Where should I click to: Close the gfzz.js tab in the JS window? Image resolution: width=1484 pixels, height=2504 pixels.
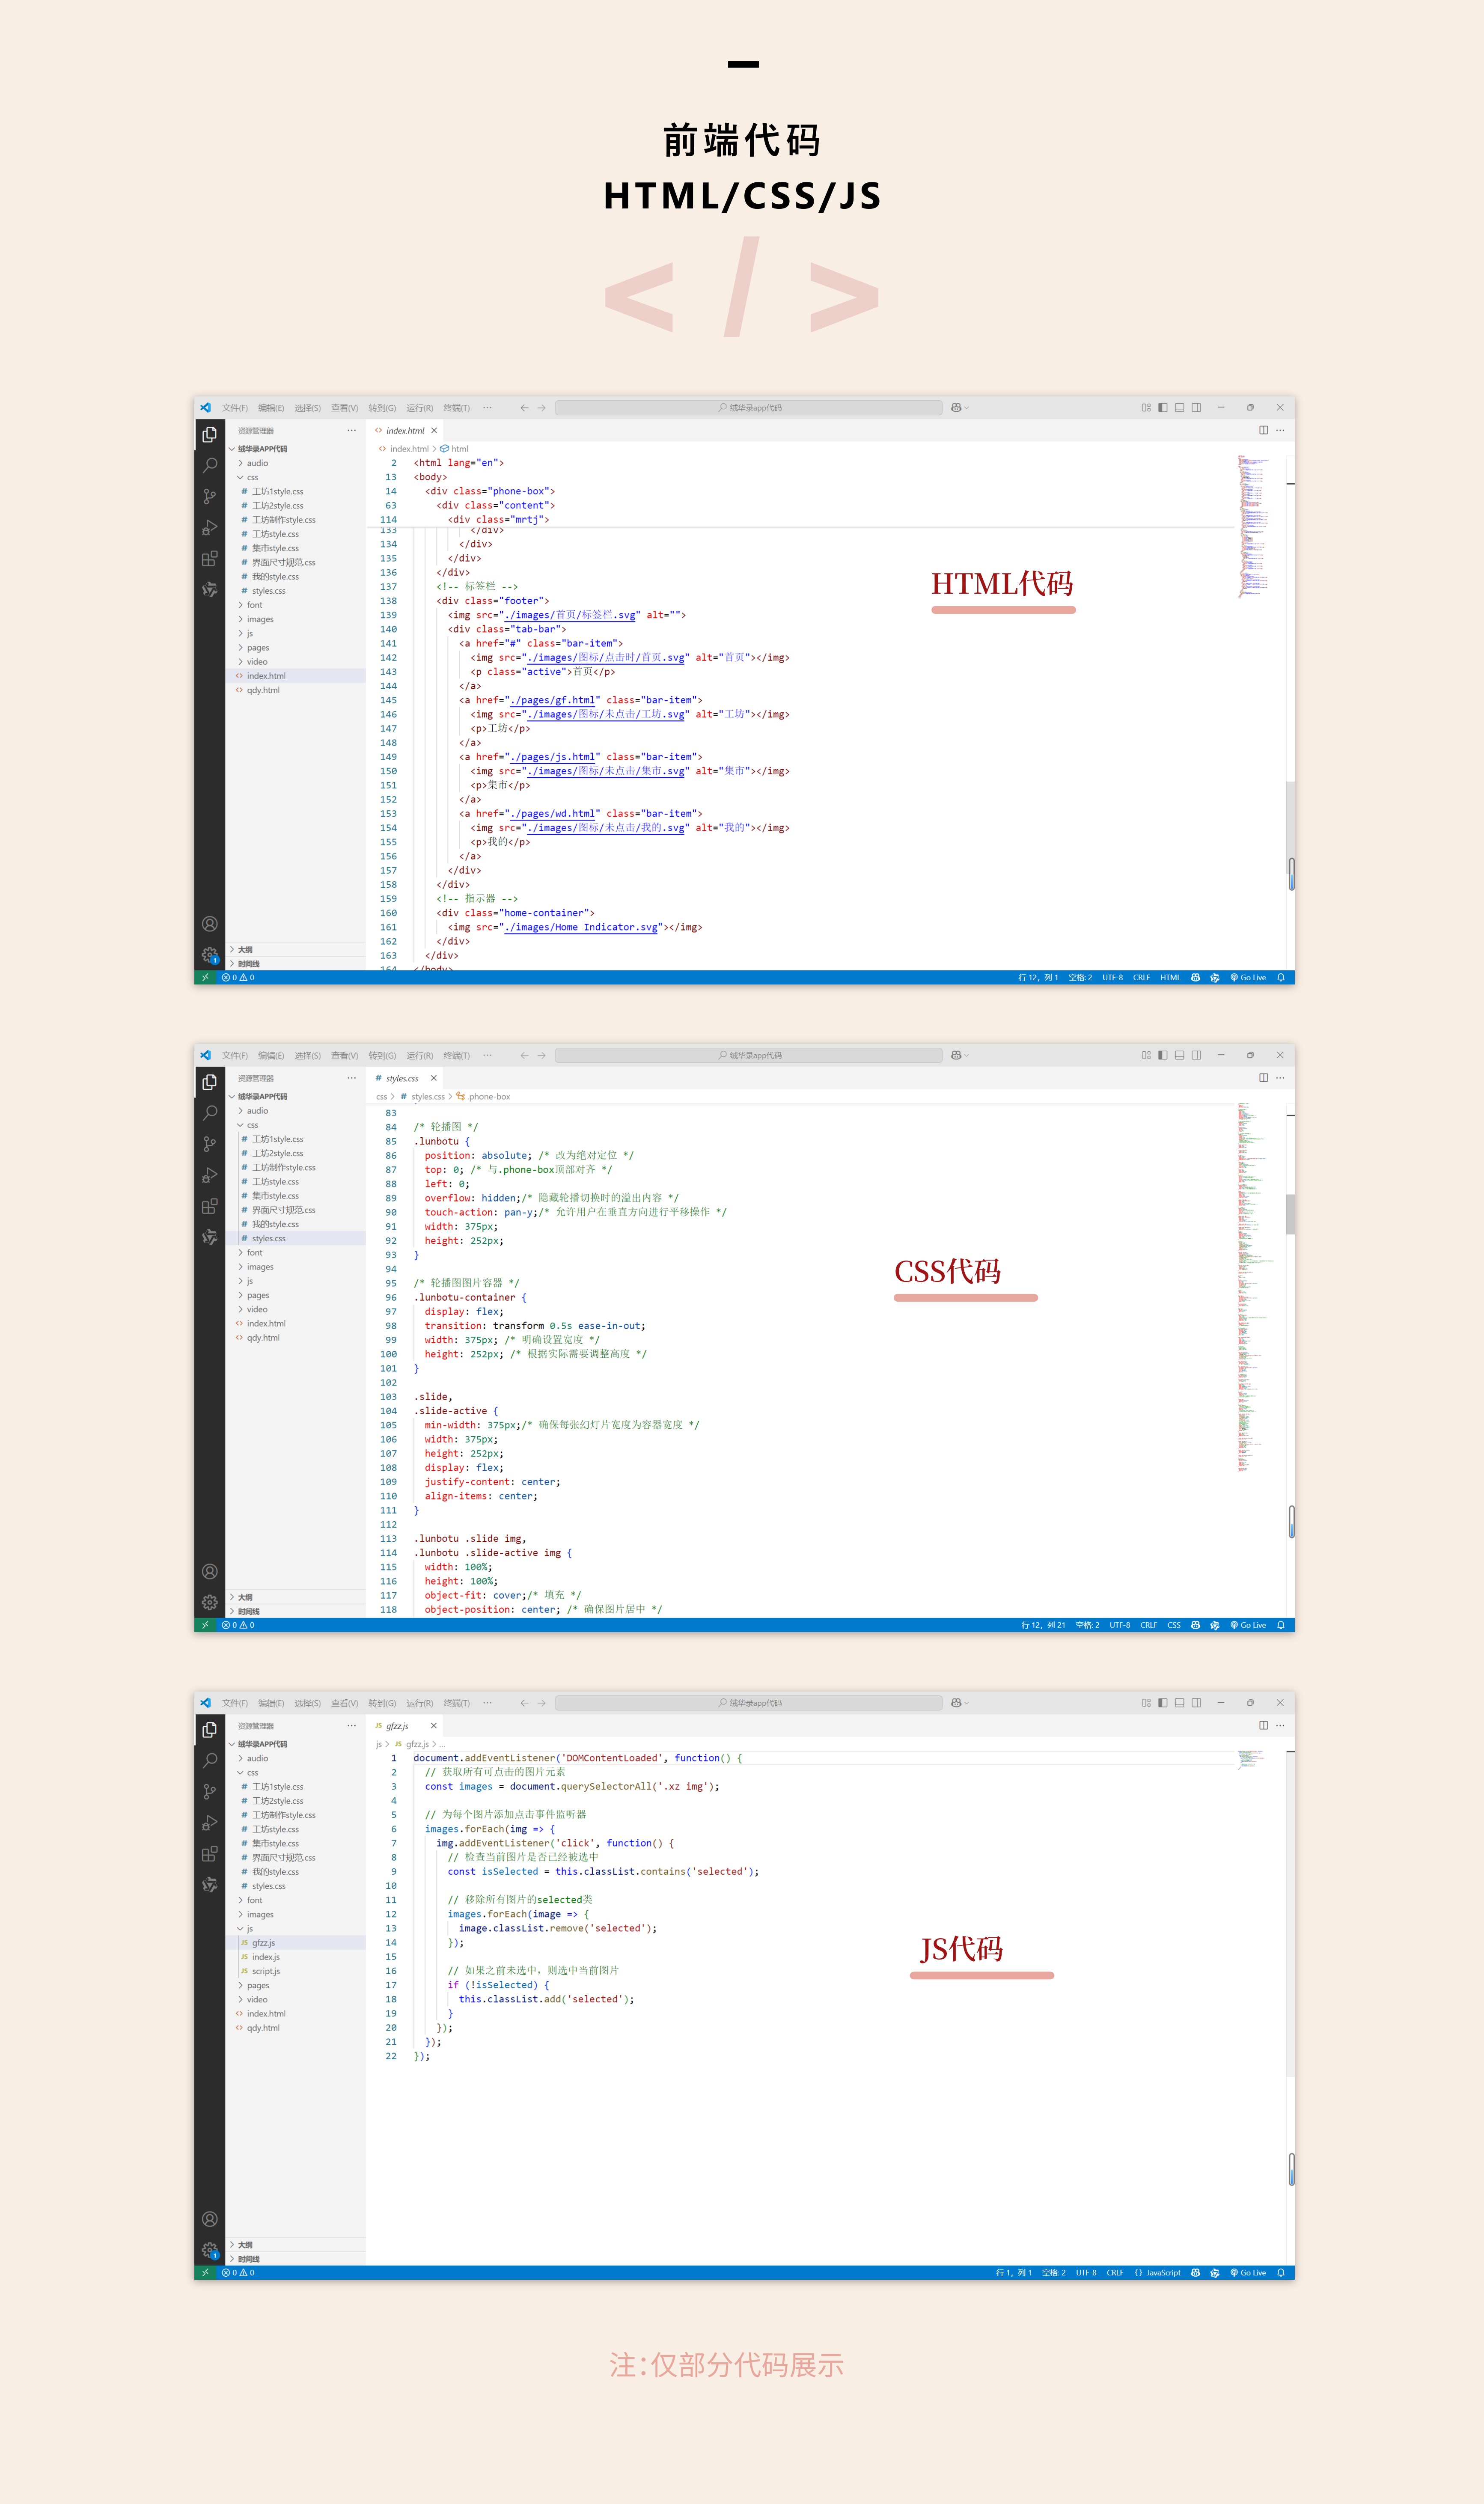(x=433, y=1725)
